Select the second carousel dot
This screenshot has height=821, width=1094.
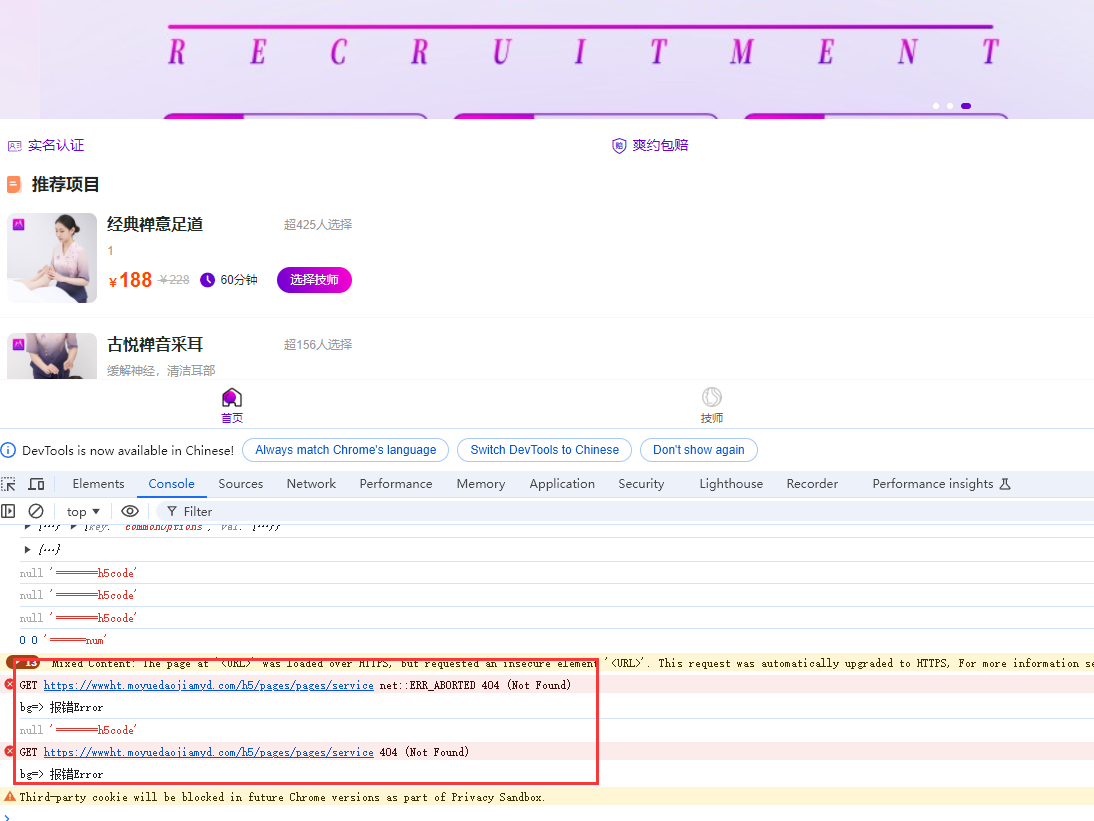pos(950,106)
